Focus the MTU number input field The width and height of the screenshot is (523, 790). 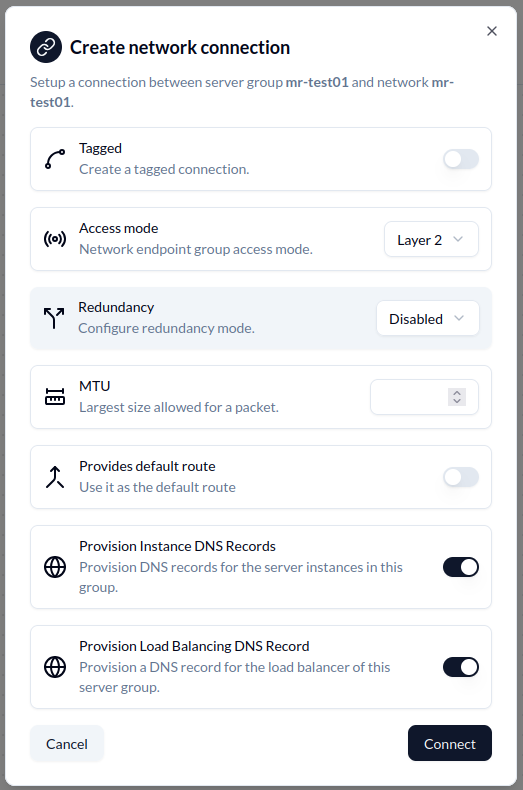424,397
